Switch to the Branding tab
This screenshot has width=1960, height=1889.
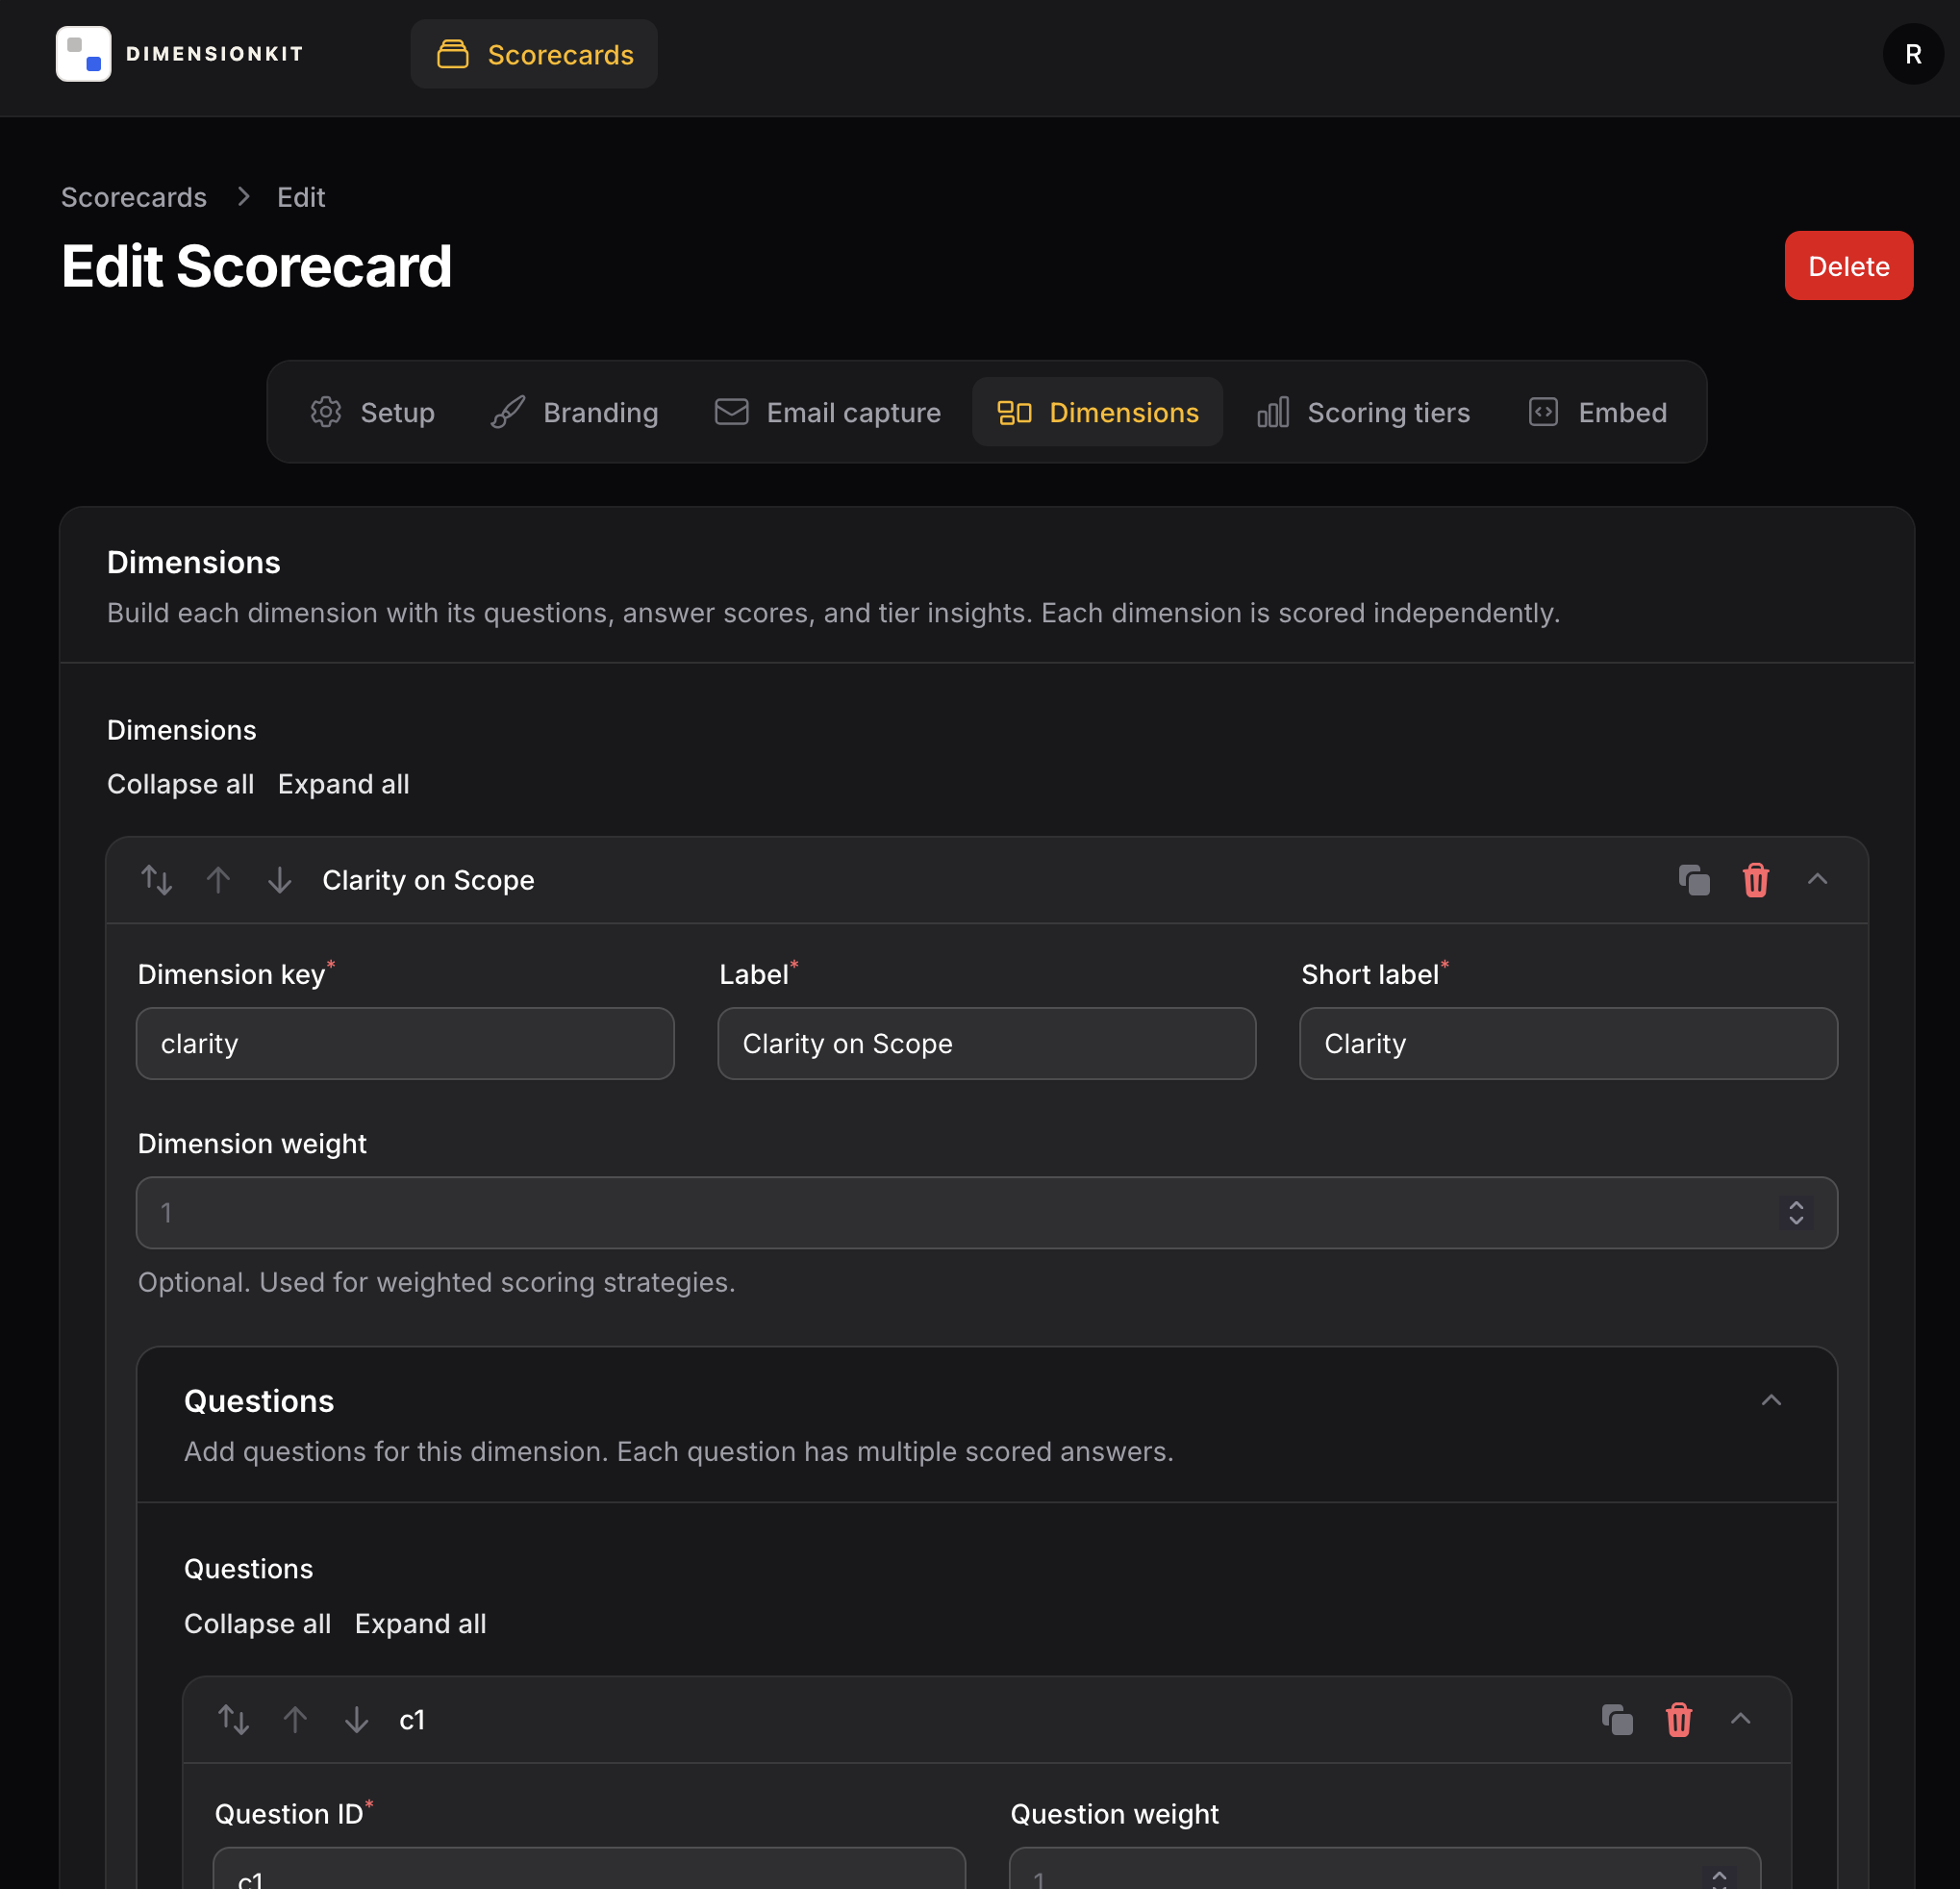coord(574,412)
